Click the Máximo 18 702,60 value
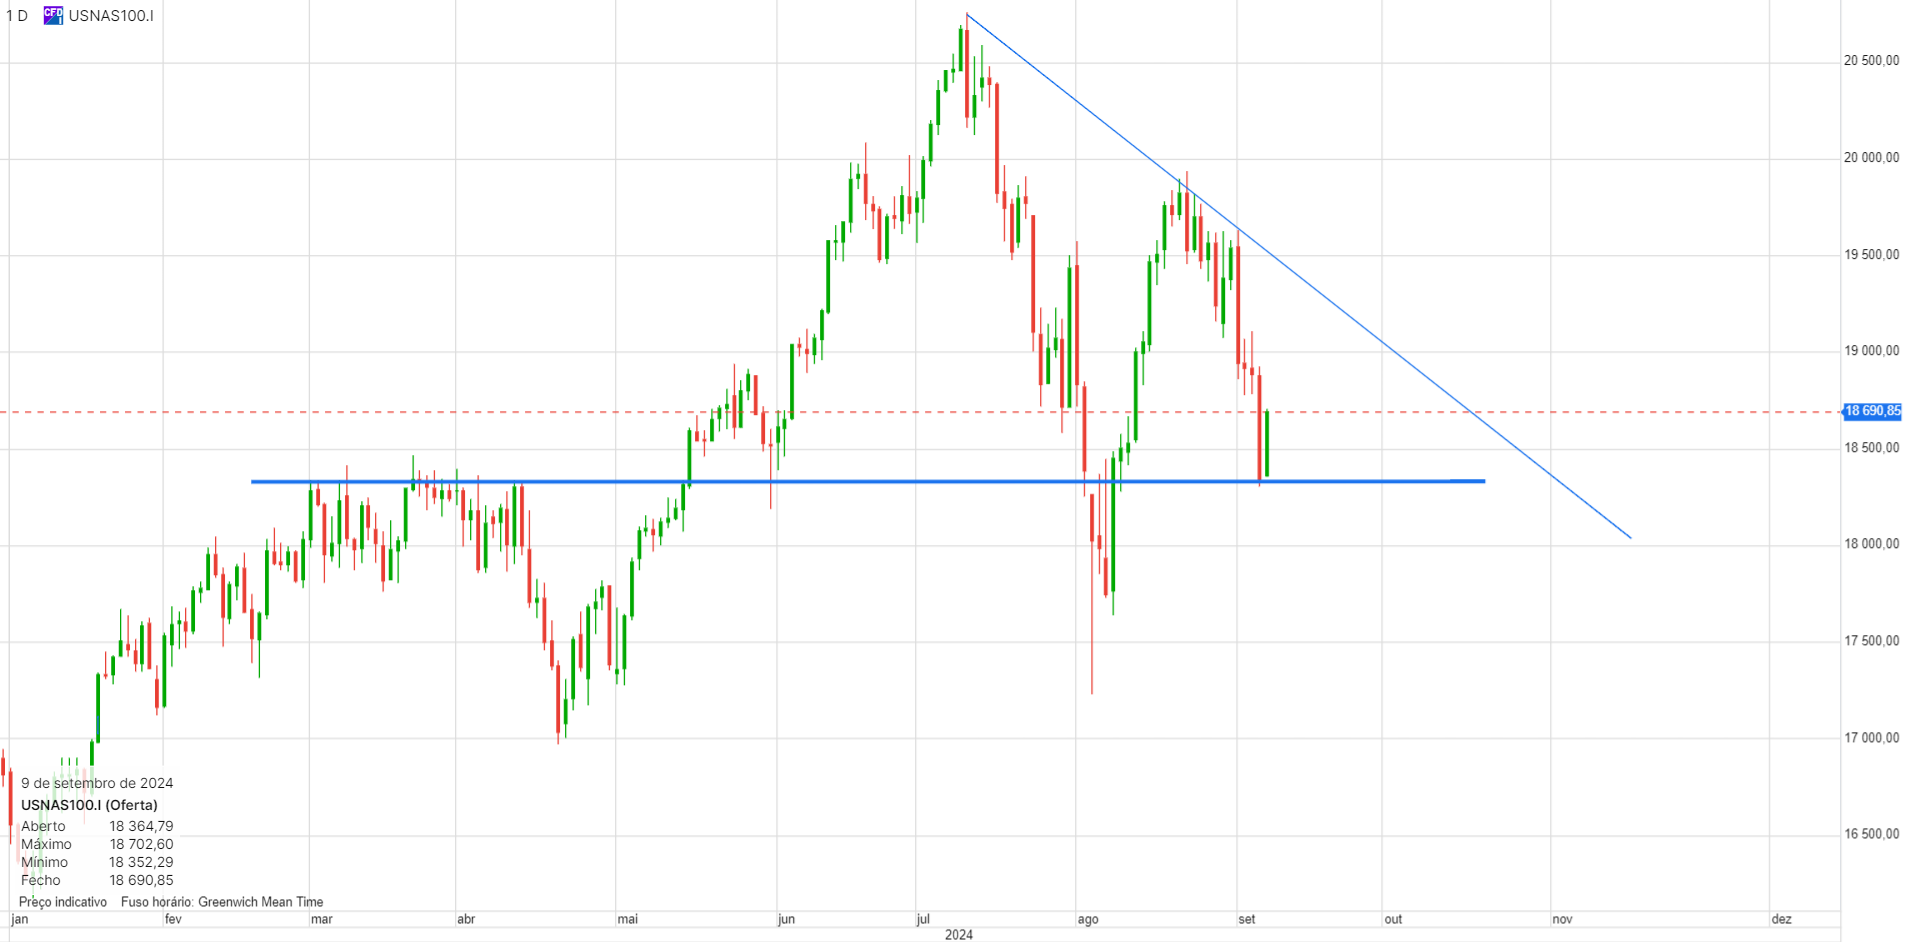Image resolution: width=1906 pixels, height=943 pixels. 141,844
